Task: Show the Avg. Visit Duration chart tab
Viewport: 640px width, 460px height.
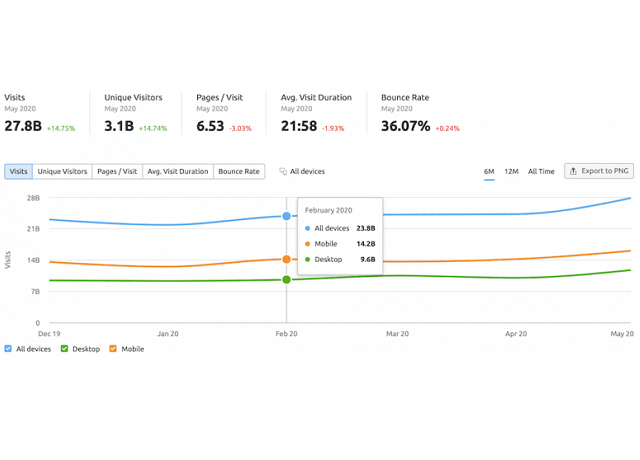Action: pos(177,172)
